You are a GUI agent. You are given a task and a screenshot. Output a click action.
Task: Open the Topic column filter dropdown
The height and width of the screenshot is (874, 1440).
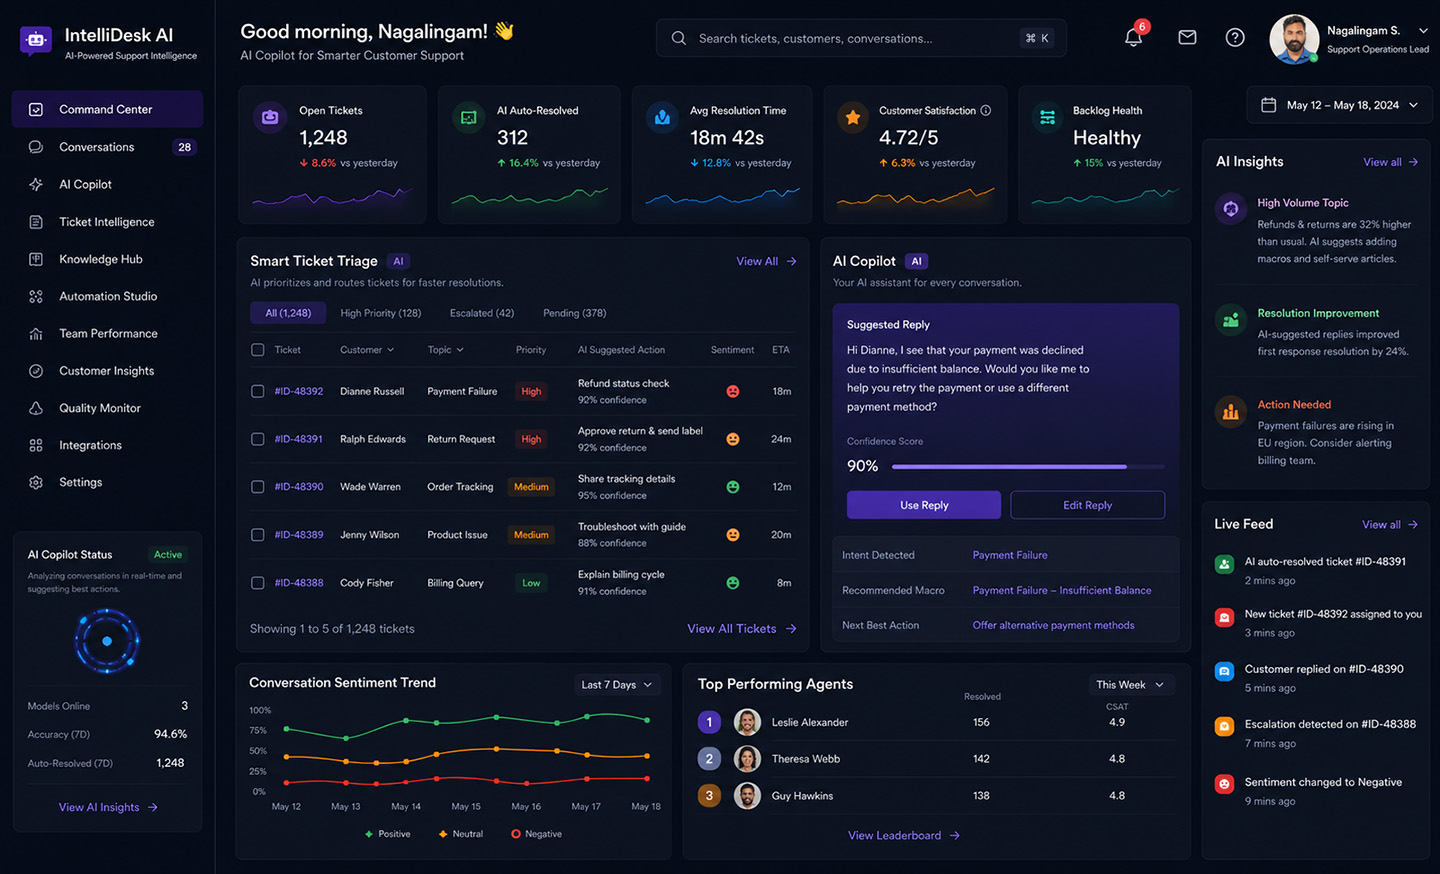click(446, 350)
